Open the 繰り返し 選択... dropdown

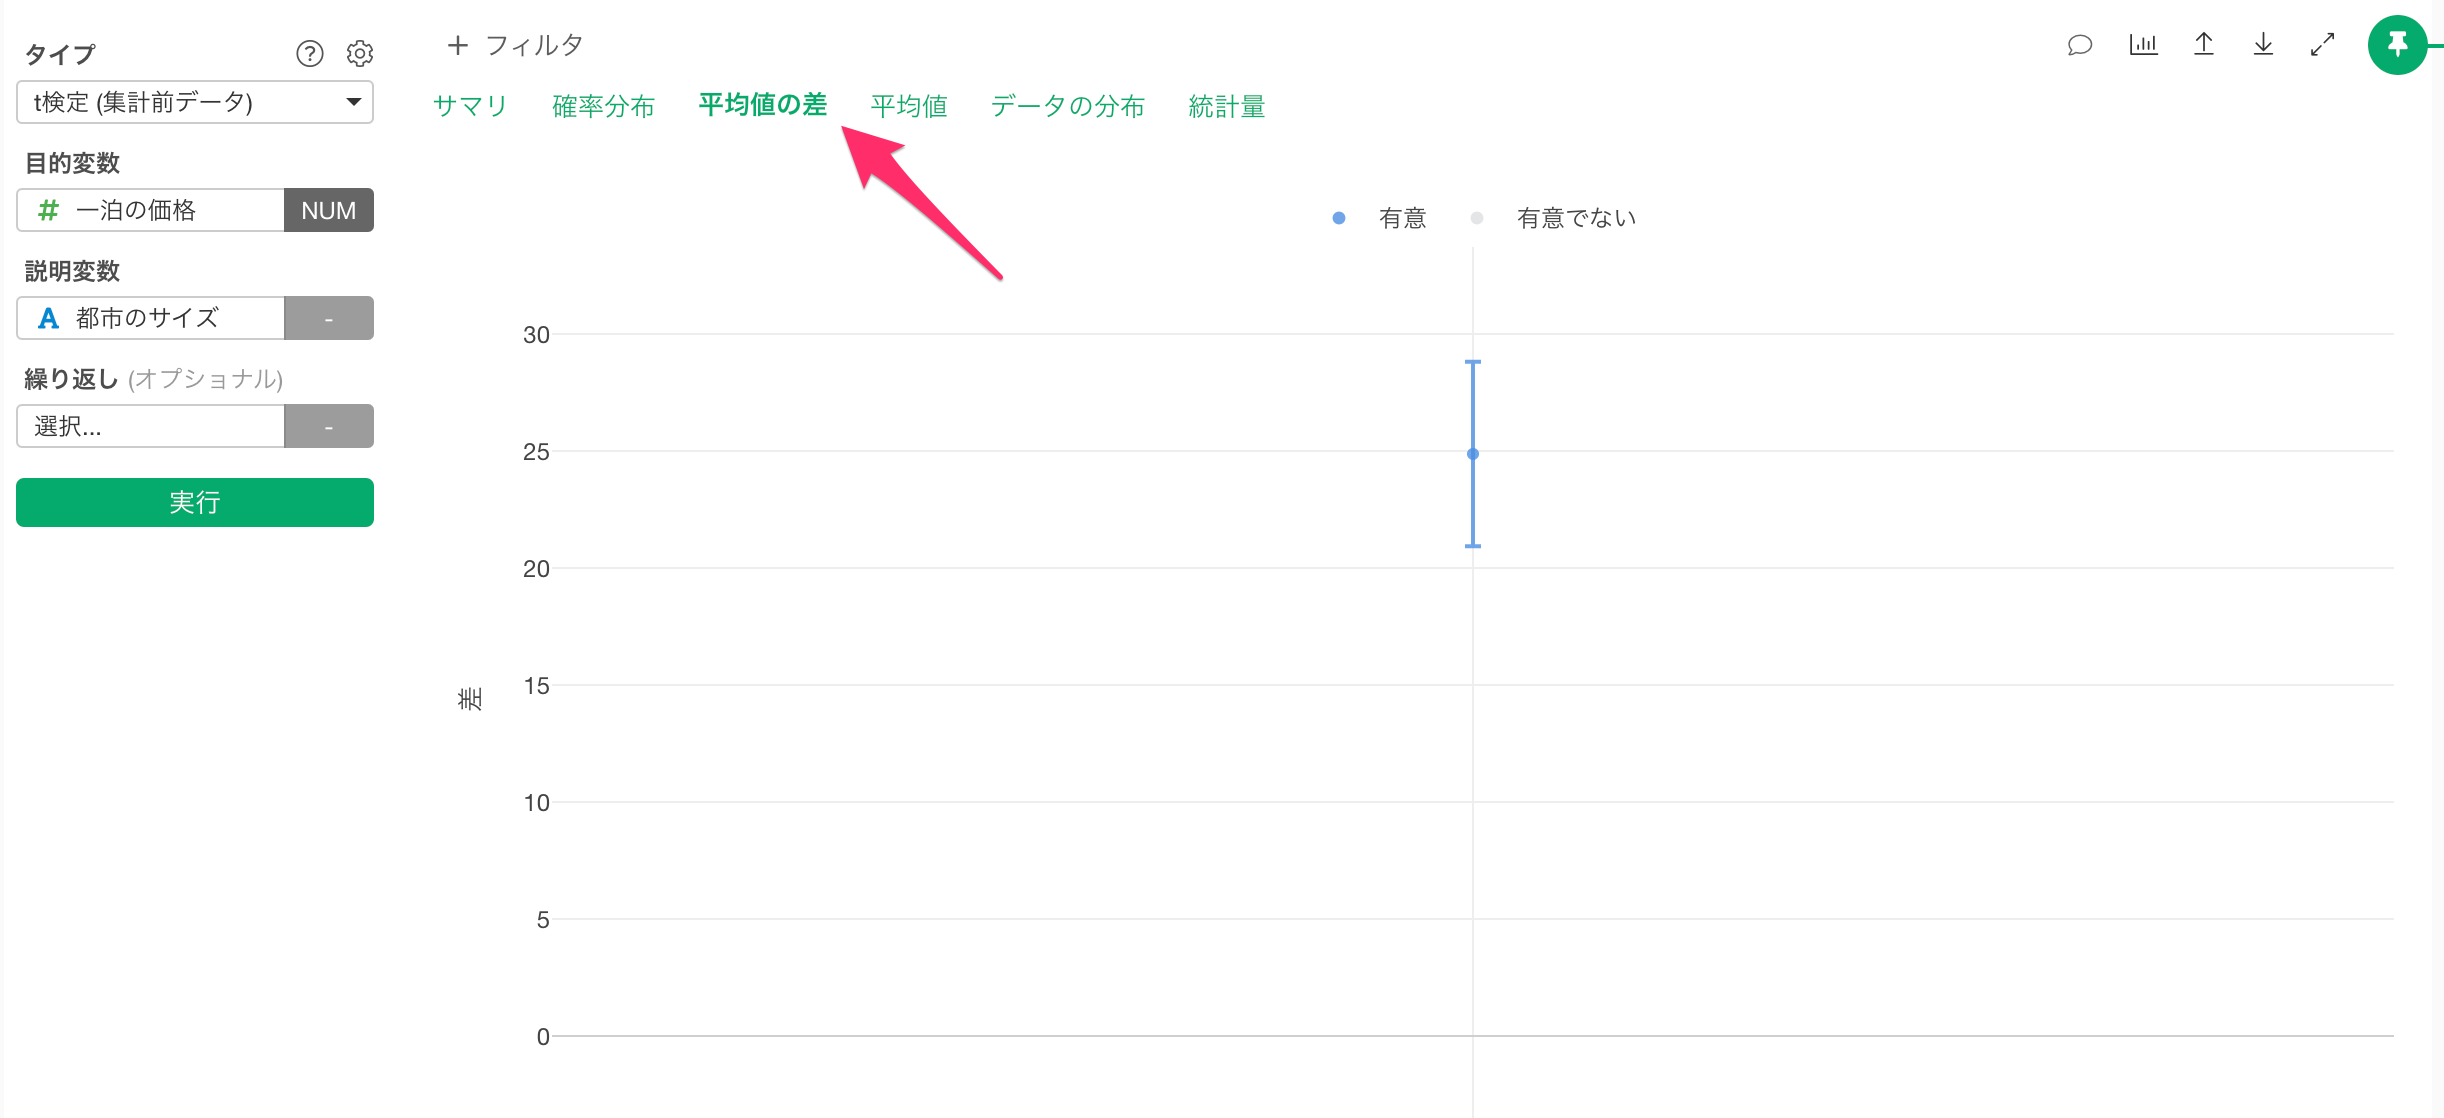click(x=151, y=426)
